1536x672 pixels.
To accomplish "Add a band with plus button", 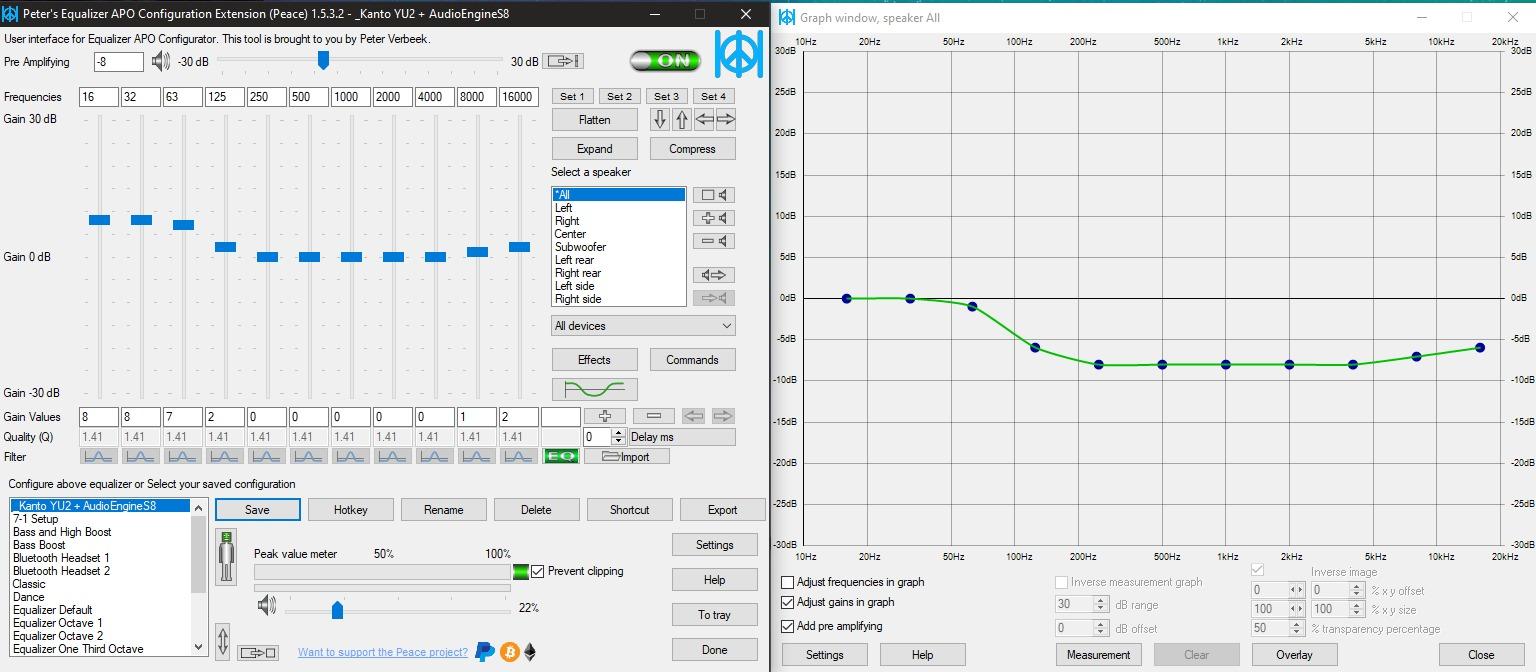I will point(605,416).
